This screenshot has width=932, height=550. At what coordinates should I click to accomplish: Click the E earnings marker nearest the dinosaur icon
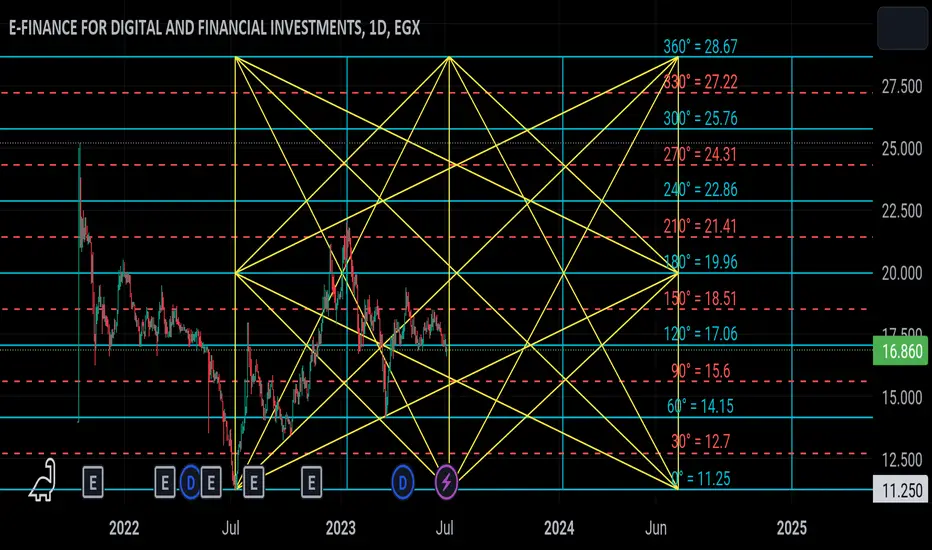click(x=93, y=482)
